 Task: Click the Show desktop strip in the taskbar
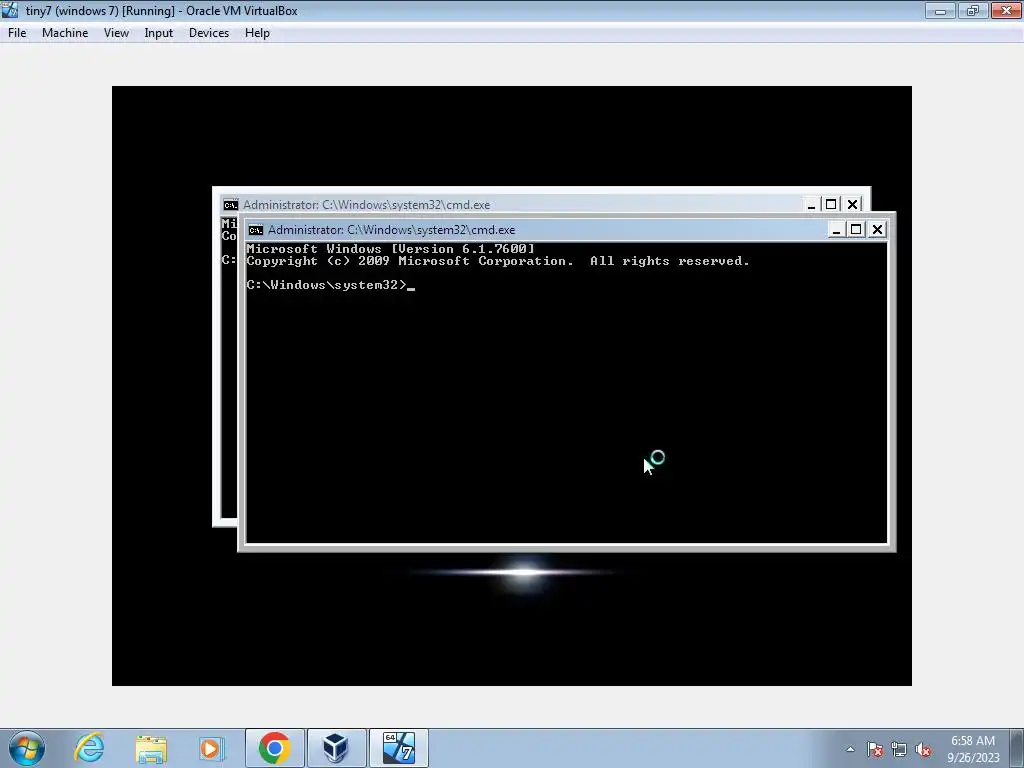coord(1017,748)
